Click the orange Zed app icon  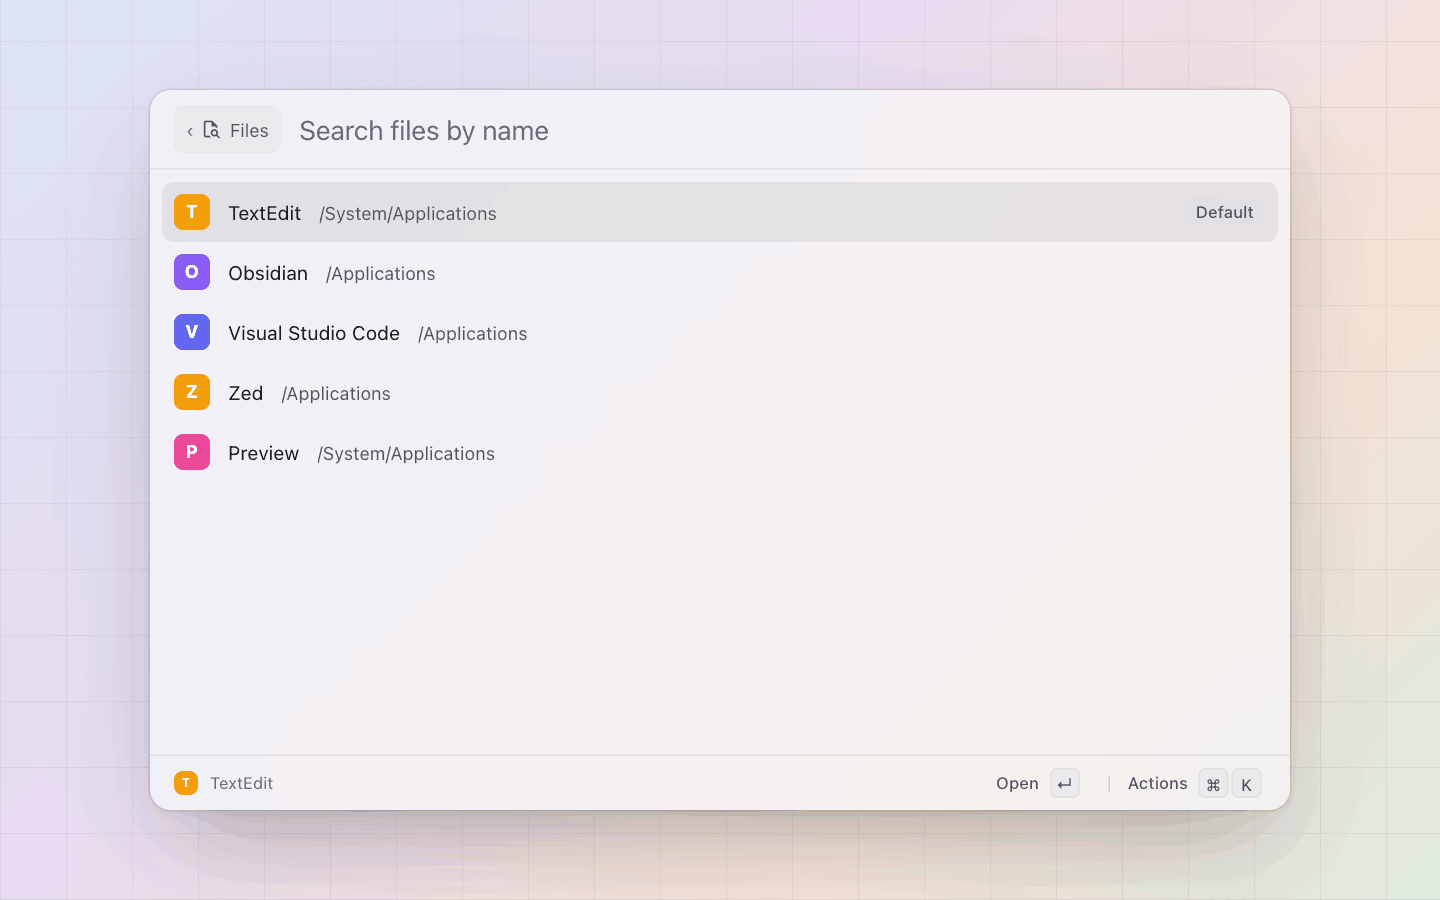tap(192, 392)
